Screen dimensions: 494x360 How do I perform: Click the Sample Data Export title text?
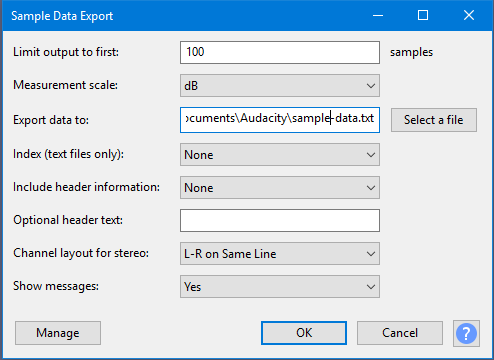62,16
